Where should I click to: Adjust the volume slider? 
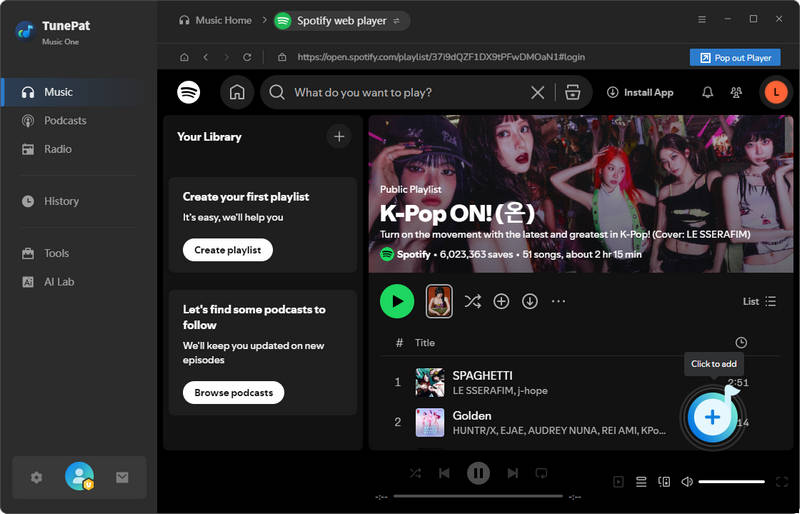(732, 482)
